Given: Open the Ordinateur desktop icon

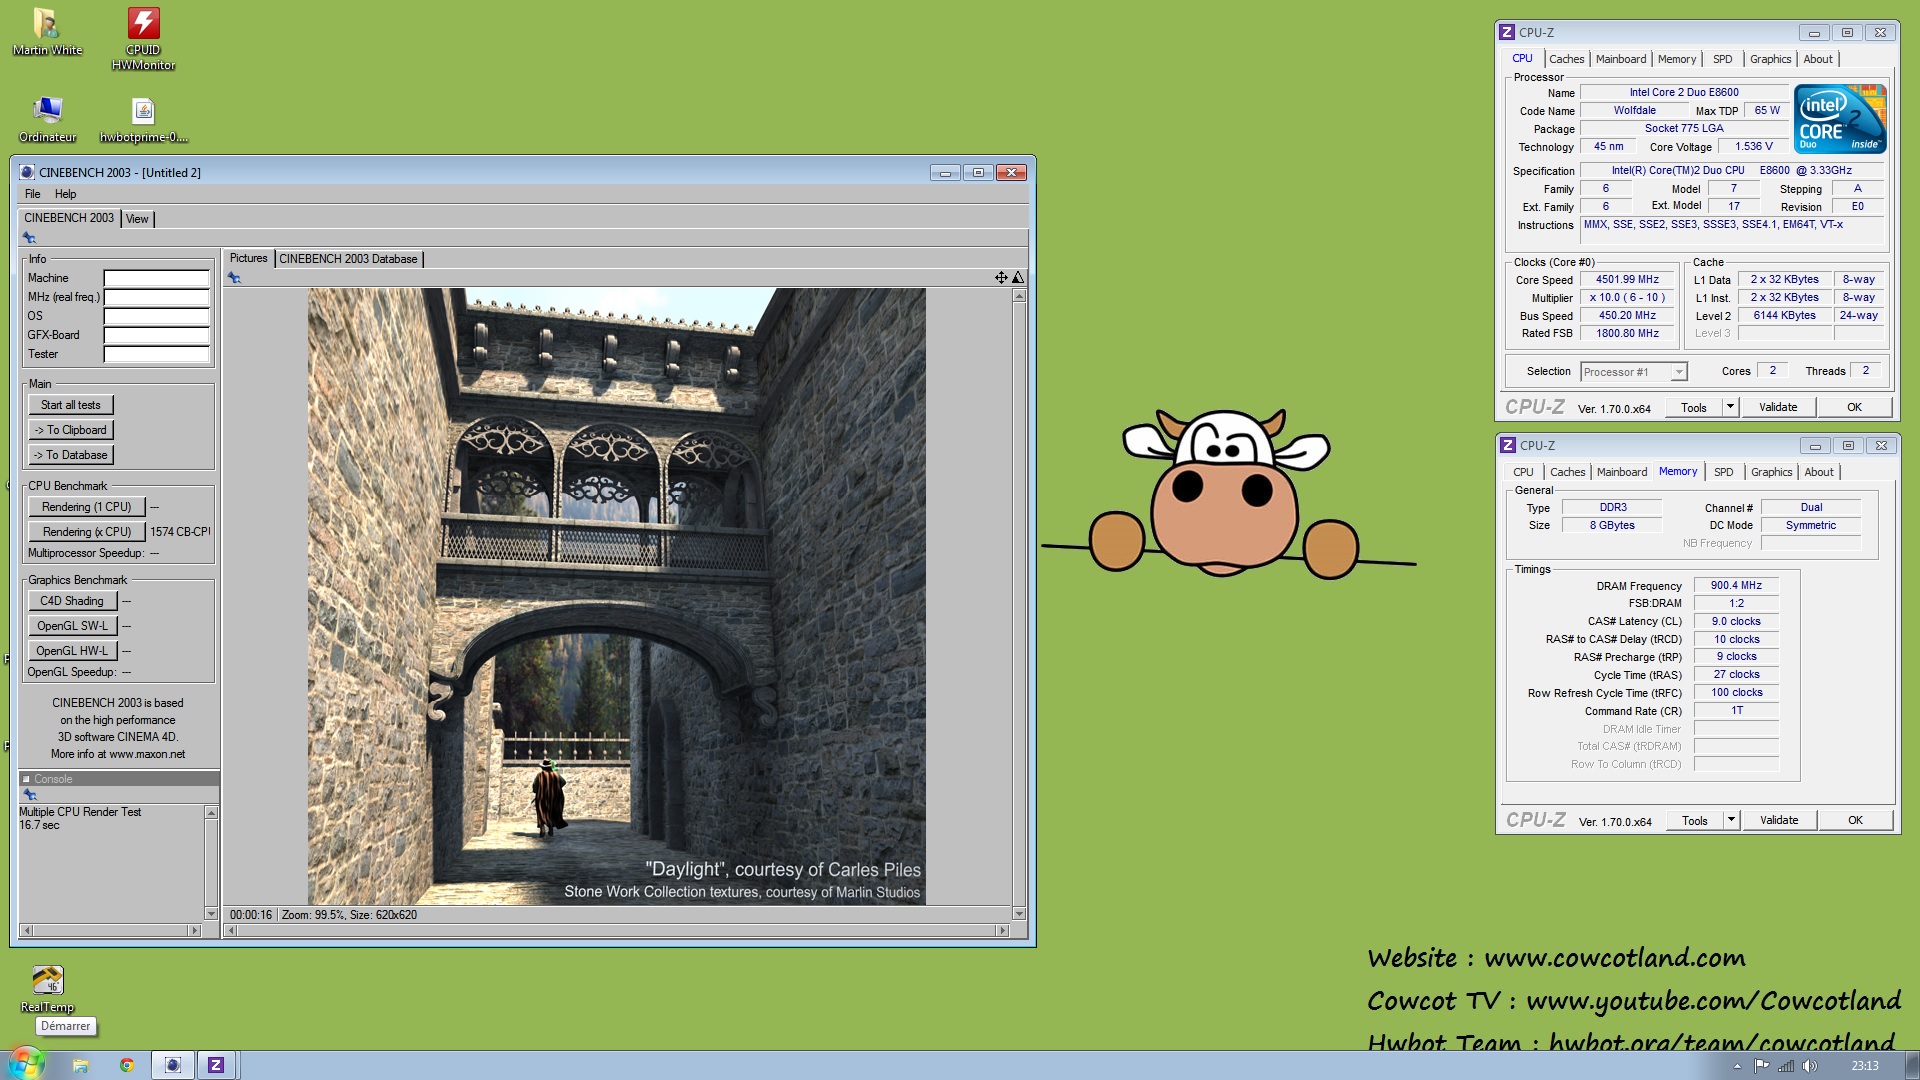Looking at the screenshot, I should [47, 119].
